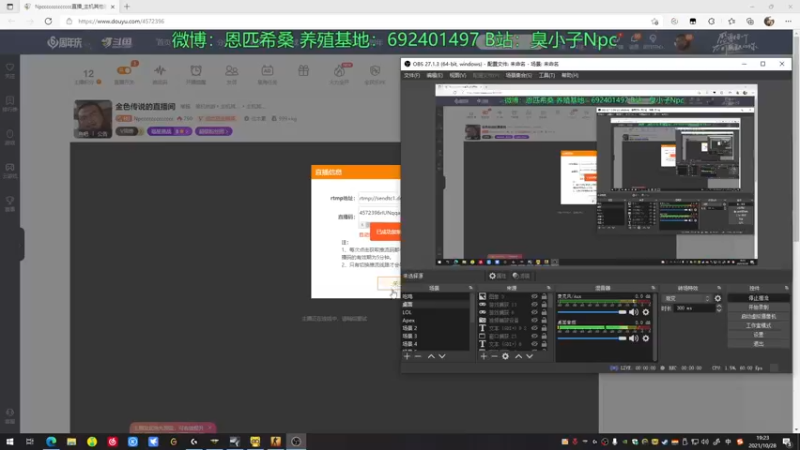Screen dimensions: 800x450
Task: Move selected scene up in Scenes panel
Action: (431, 356)
